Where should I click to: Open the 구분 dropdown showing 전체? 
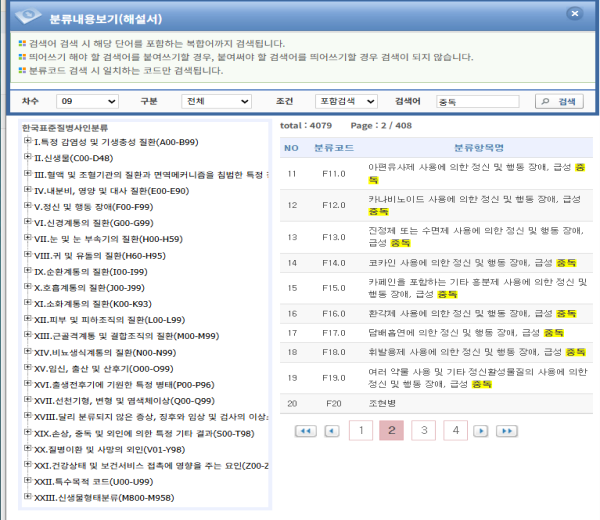(216, 101)
